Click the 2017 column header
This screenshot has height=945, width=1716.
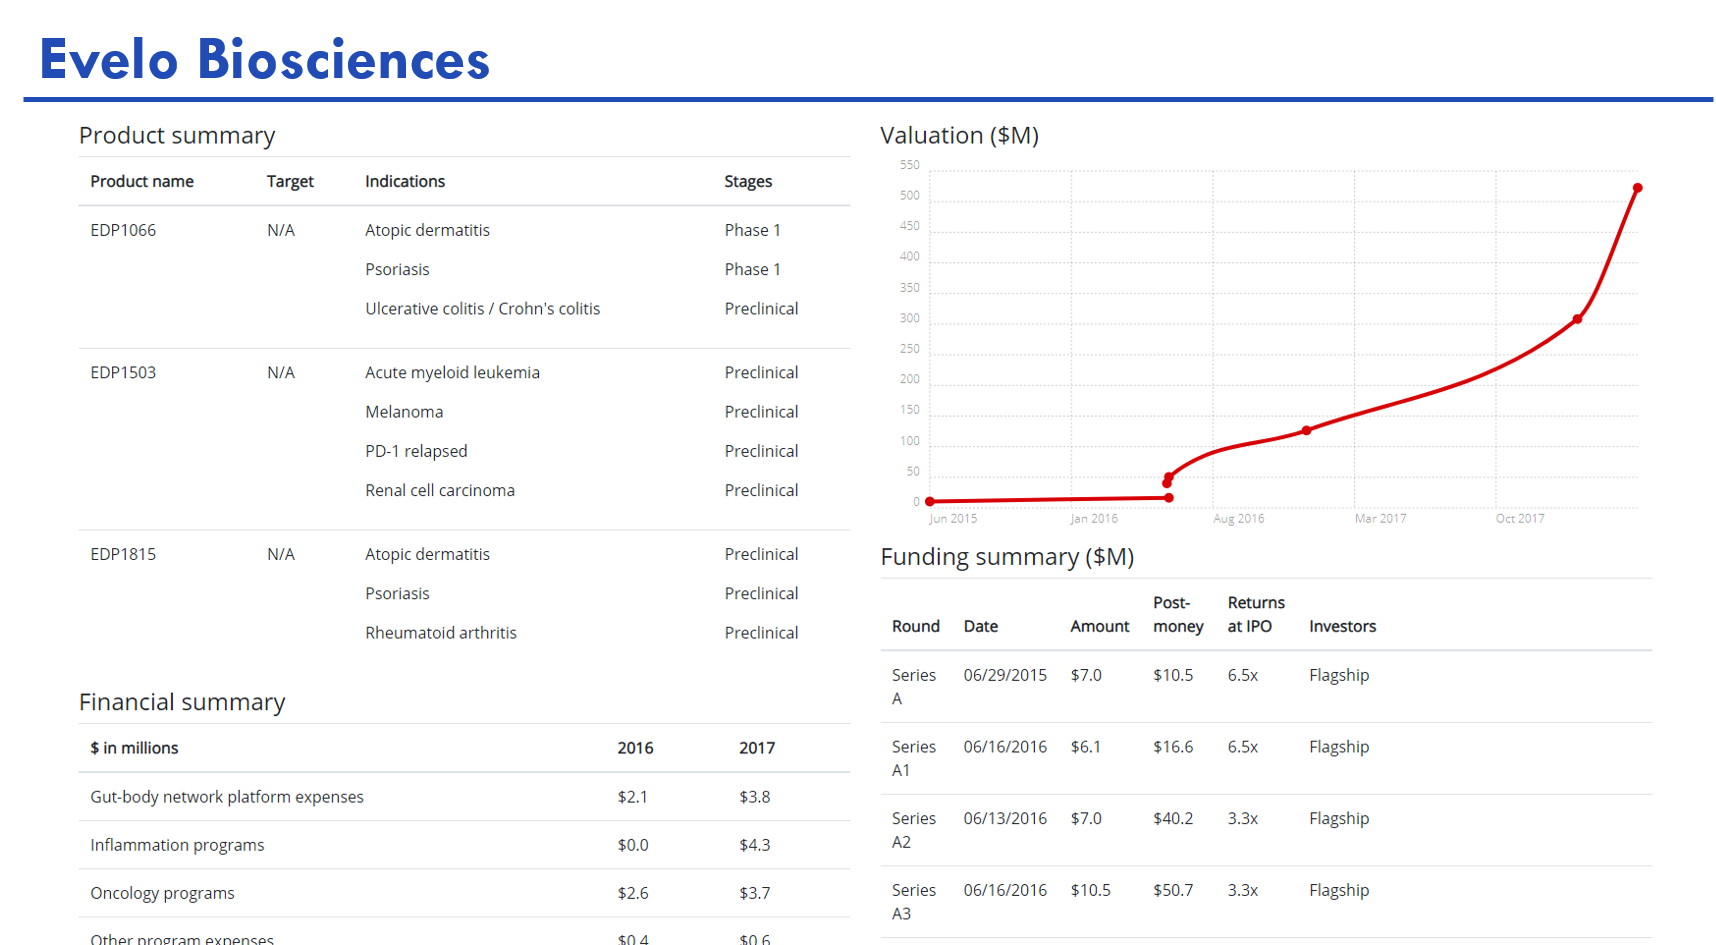tap(757, 748)
